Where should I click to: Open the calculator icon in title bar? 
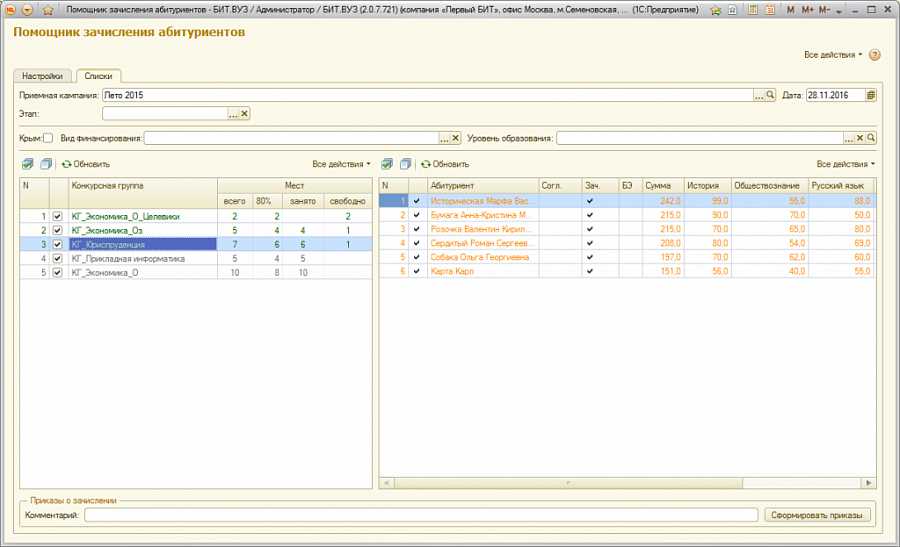[x=752, y=10]
